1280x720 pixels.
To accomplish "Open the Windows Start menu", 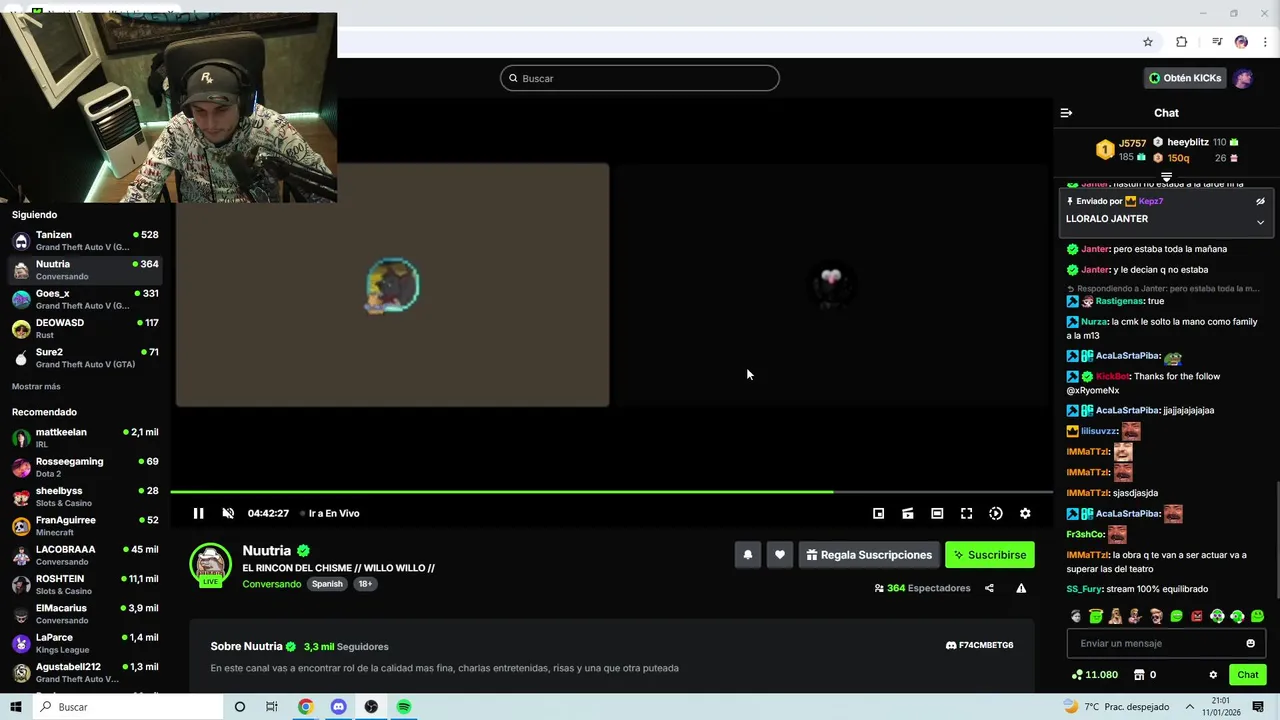I will (15, 707).
